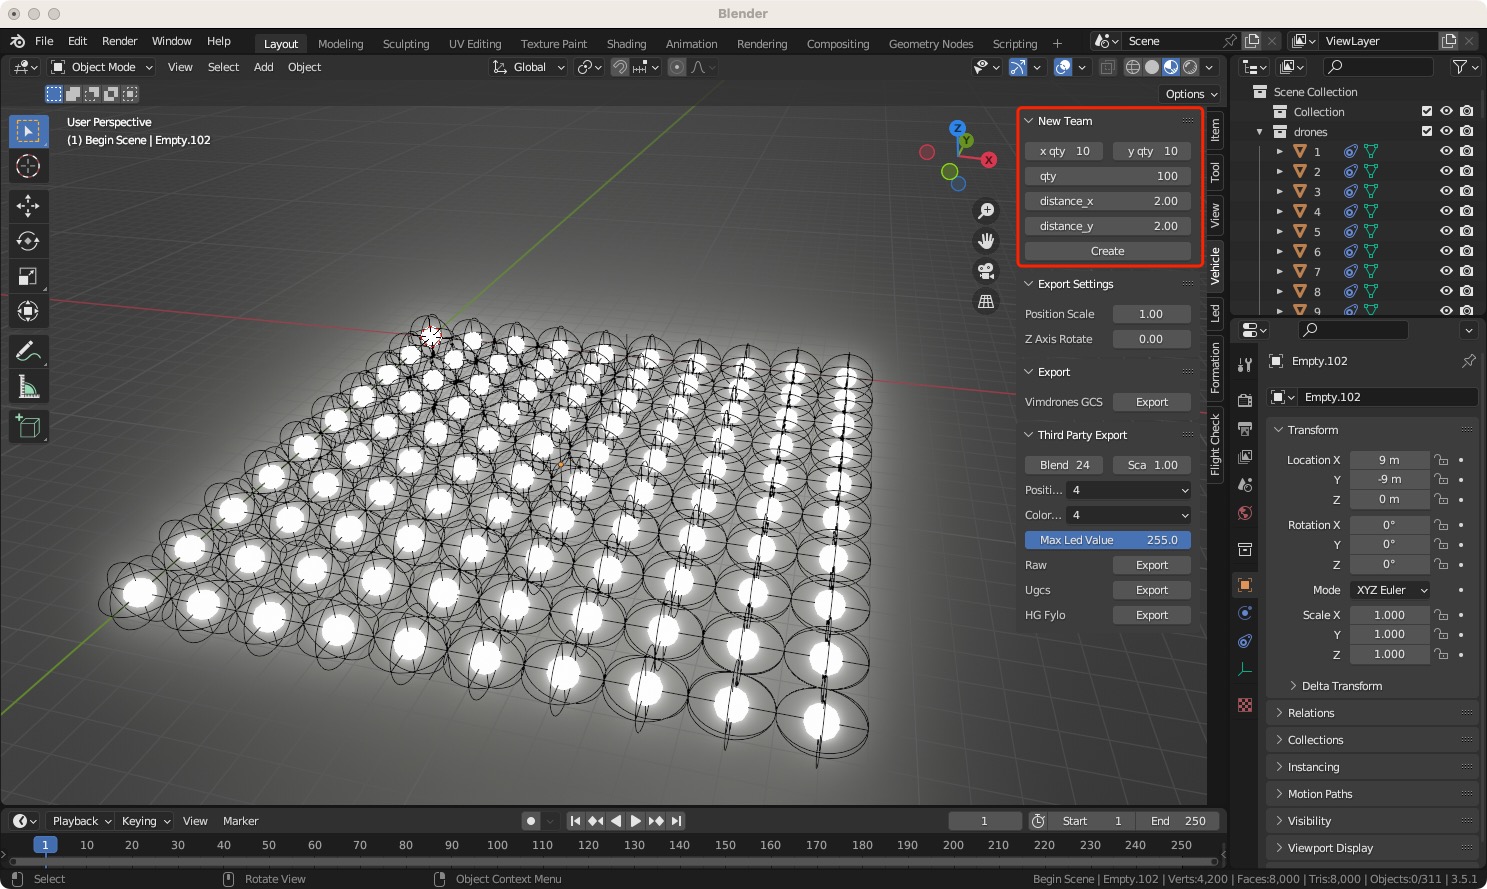Click the pan view hand icon

tap(986, 241)
